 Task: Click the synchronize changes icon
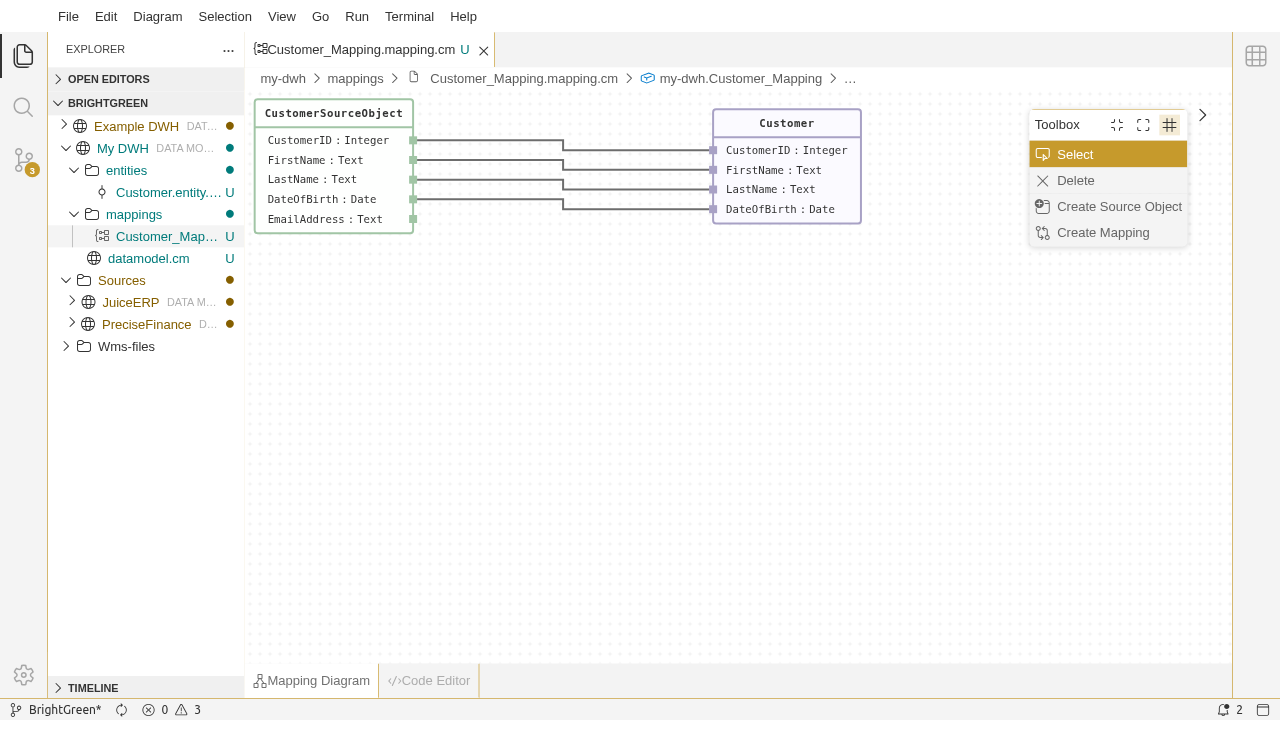pos(122,710)
